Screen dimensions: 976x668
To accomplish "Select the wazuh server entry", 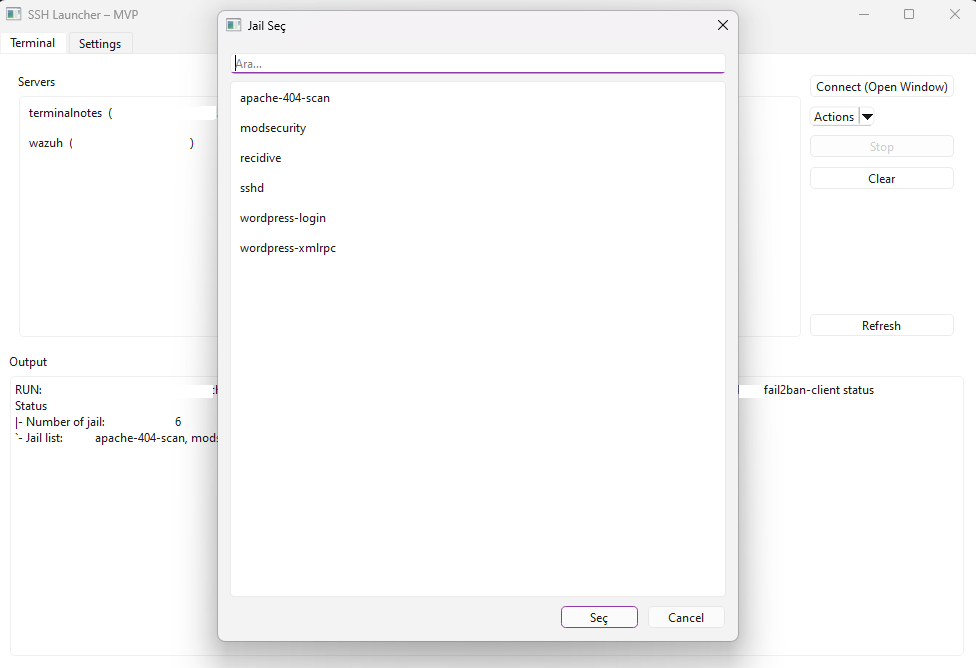I will click(x=46, y=143).
